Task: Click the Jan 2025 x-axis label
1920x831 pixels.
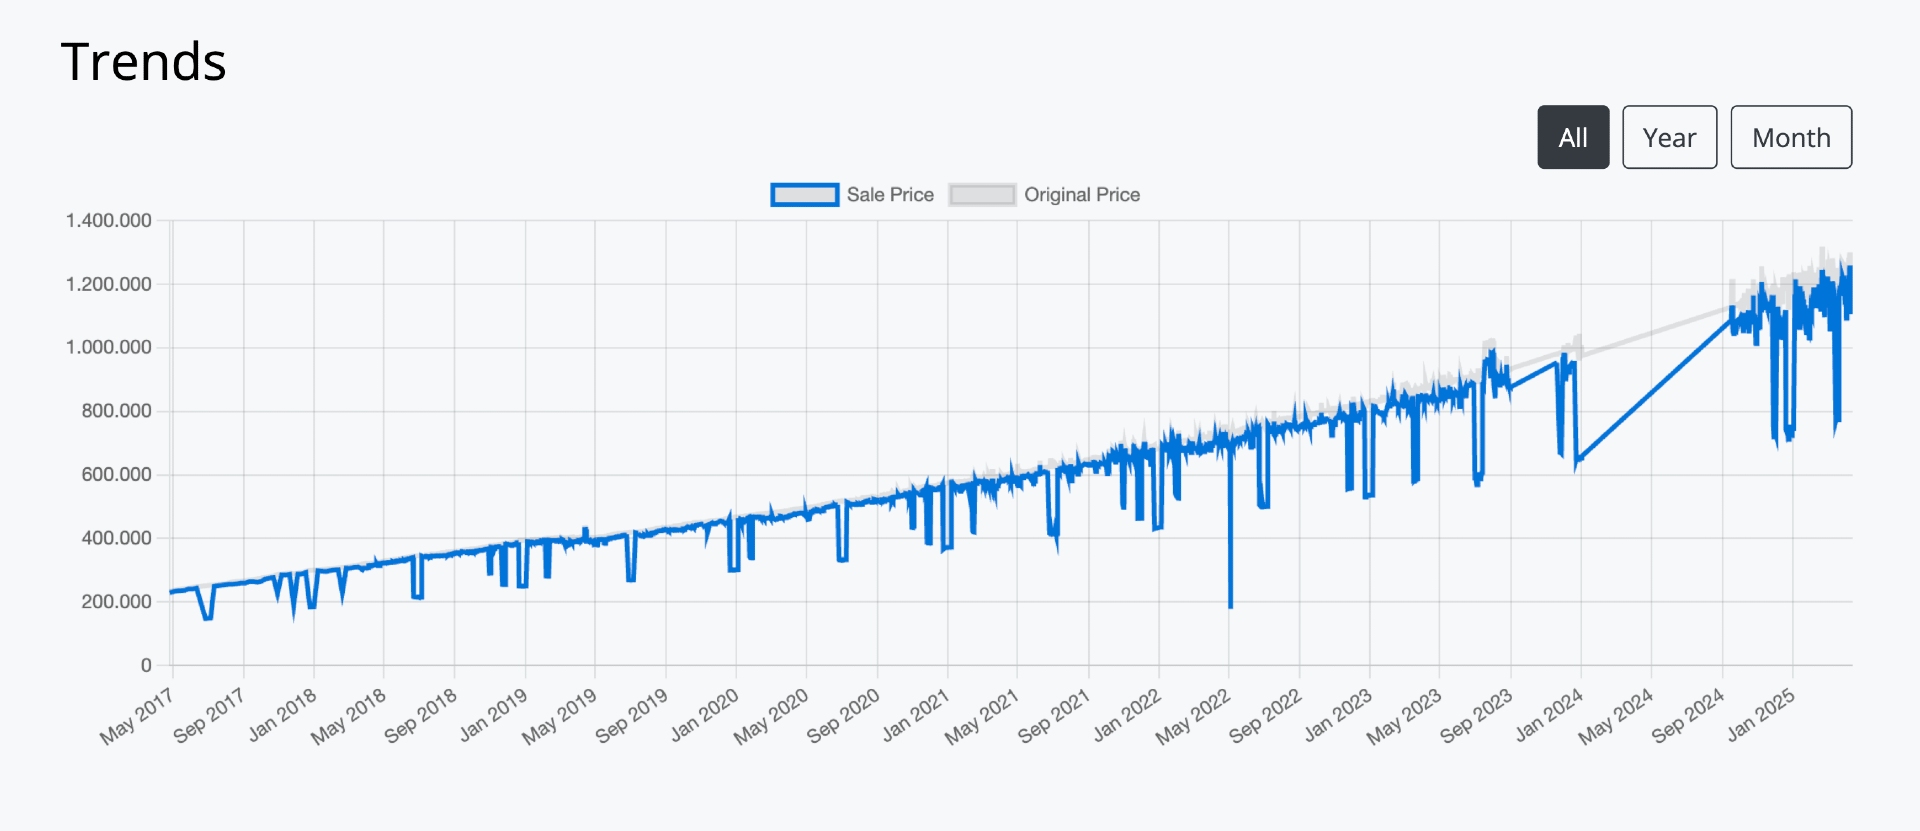Action: (1760, 714)
